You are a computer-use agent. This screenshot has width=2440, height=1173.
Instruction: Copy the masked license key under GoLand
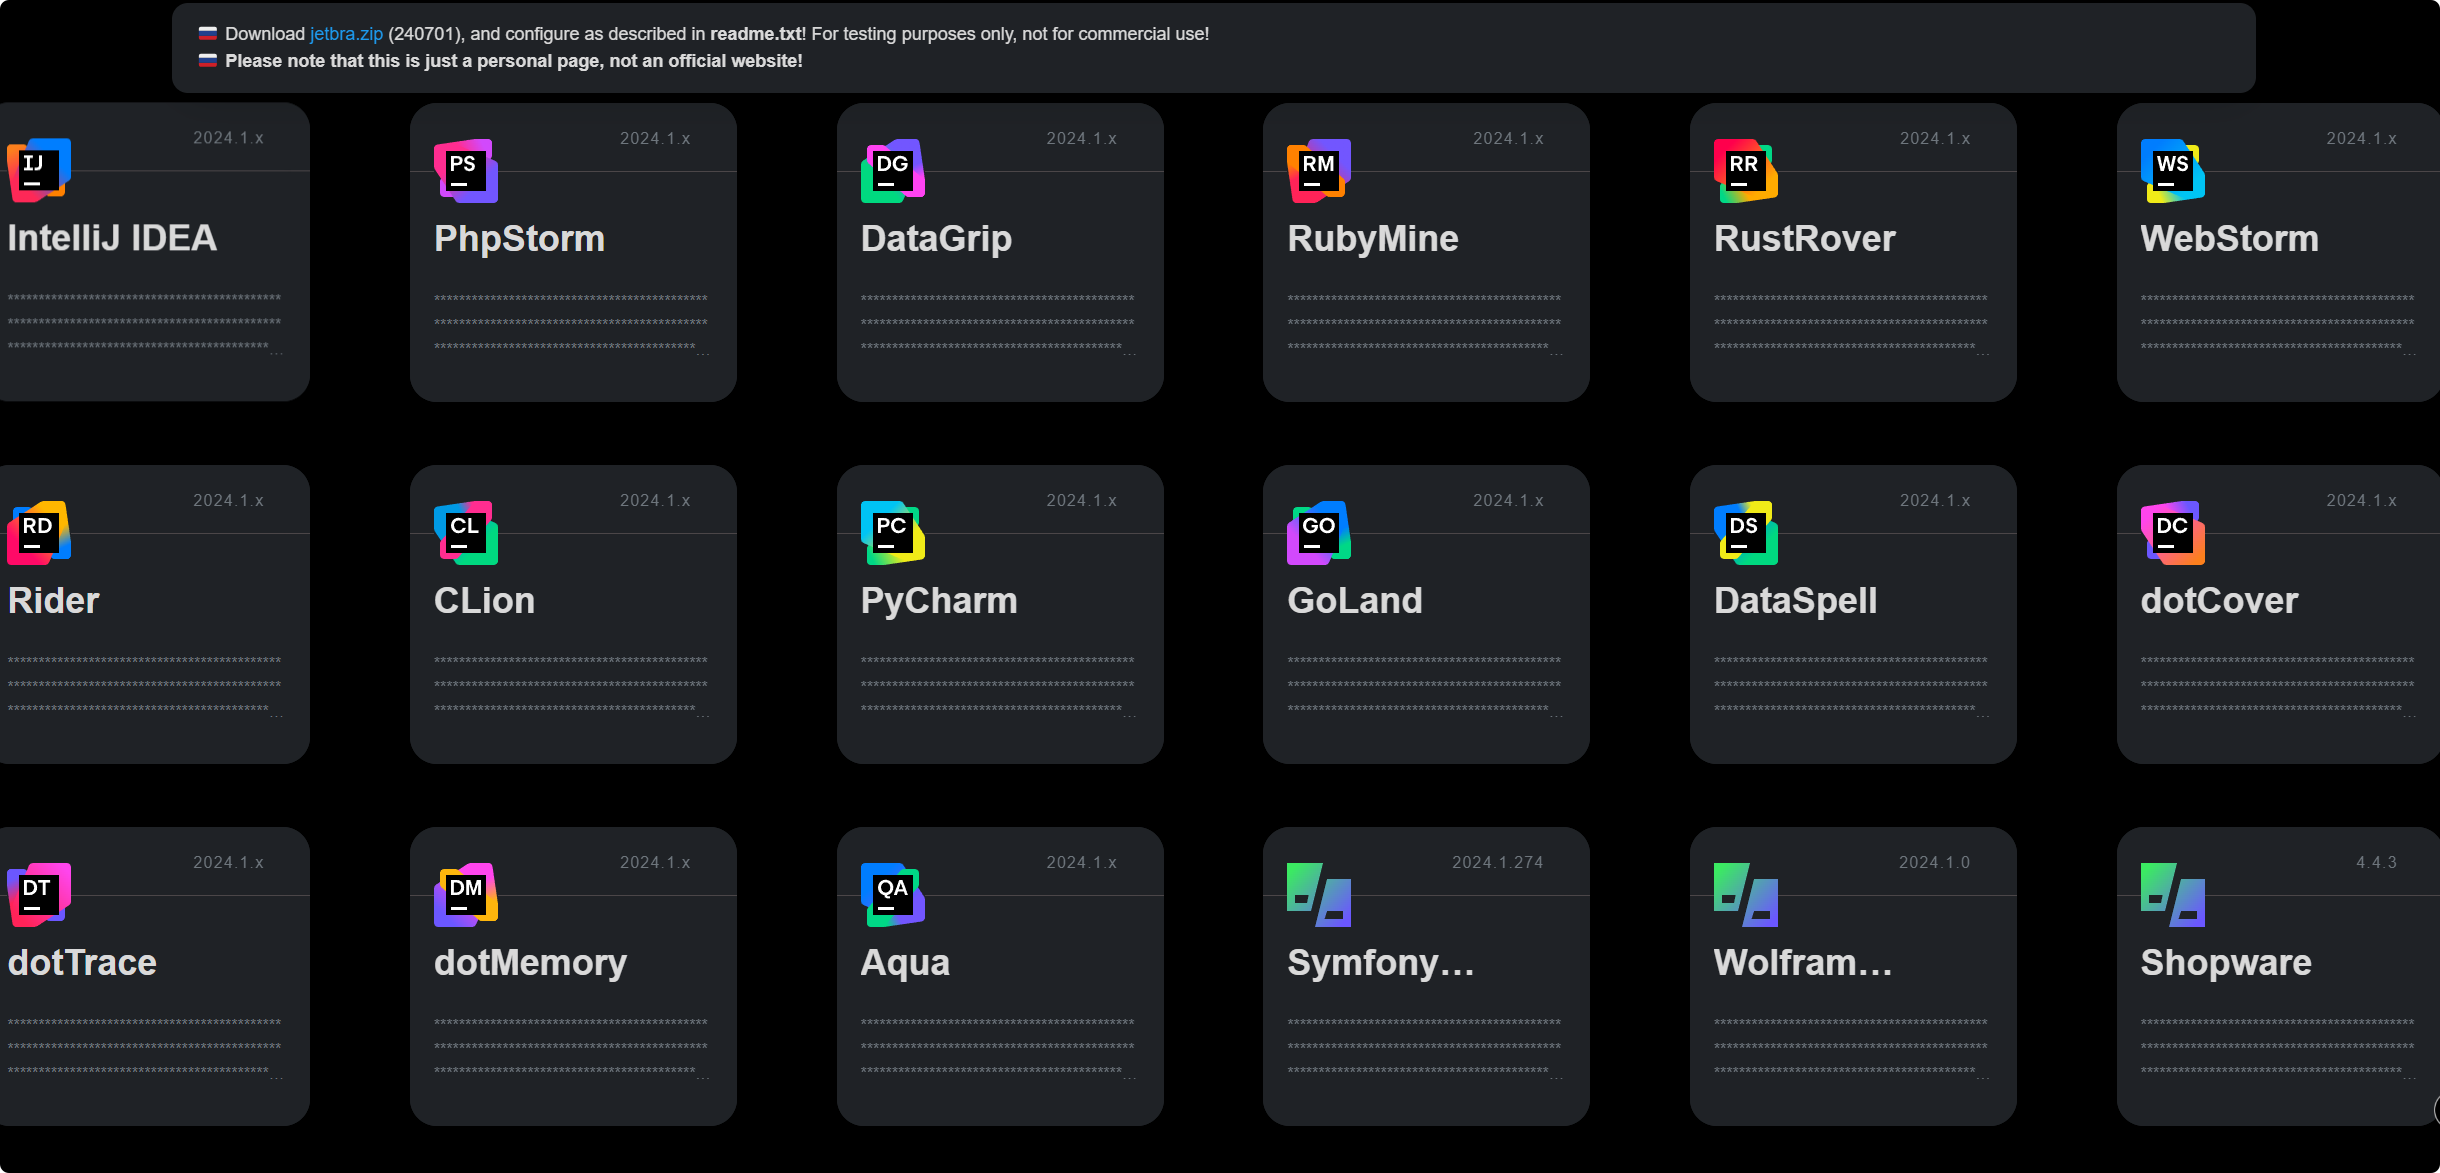(x=1425, y=685)
